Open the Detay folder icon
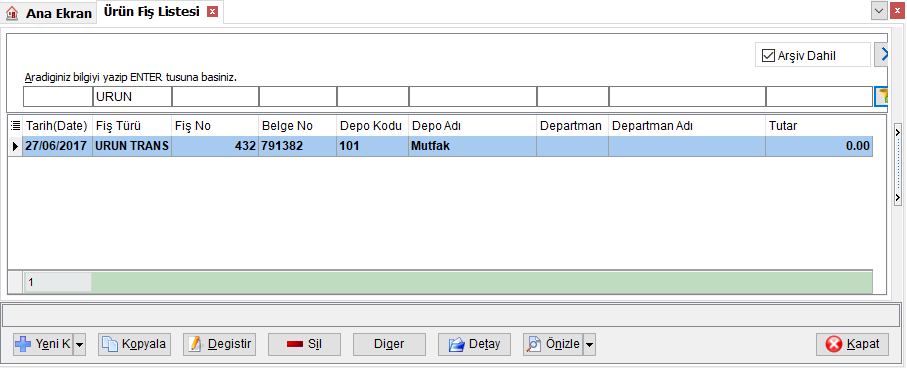 (457, 344)
